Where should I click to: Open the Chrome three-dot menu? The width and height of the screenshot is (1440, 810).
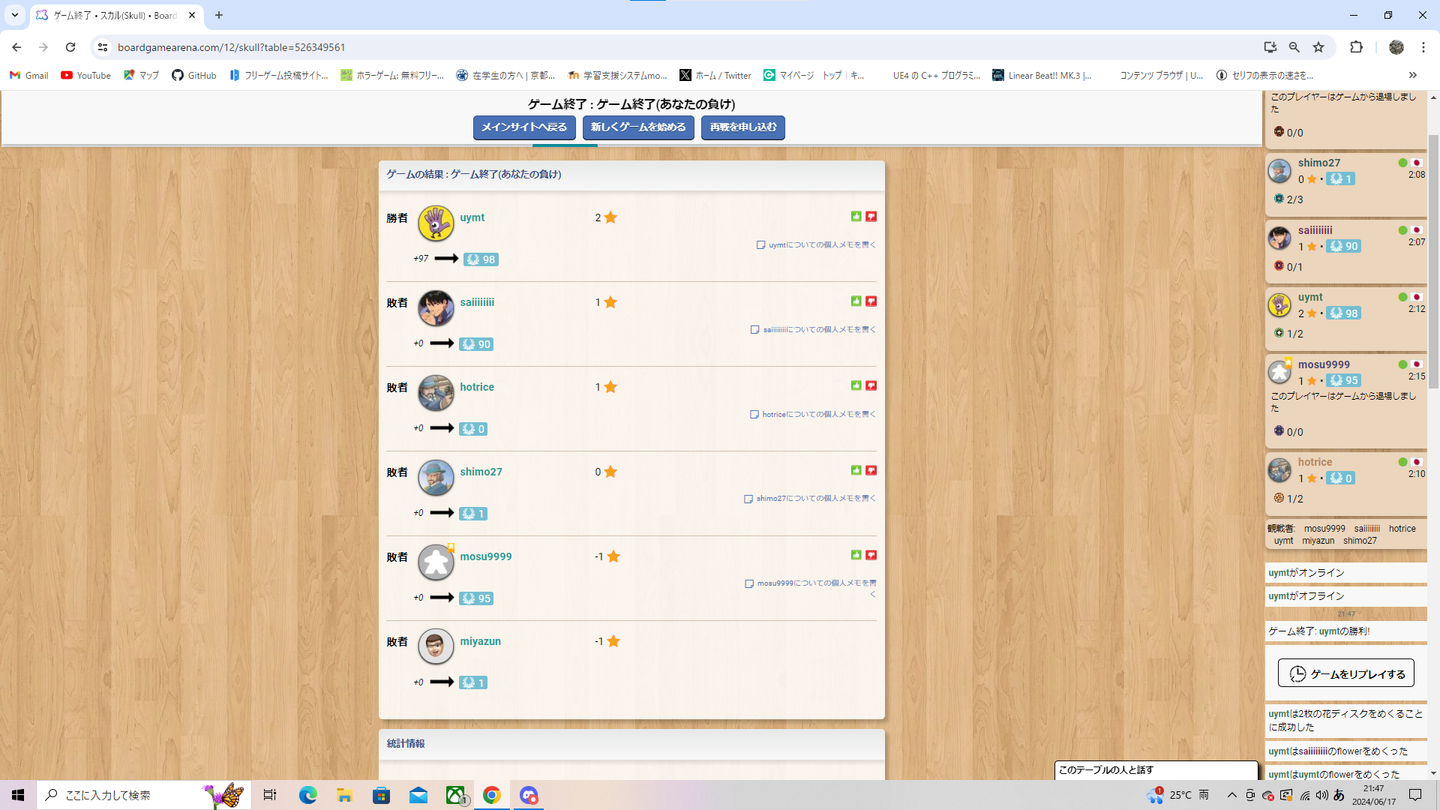1423,47
